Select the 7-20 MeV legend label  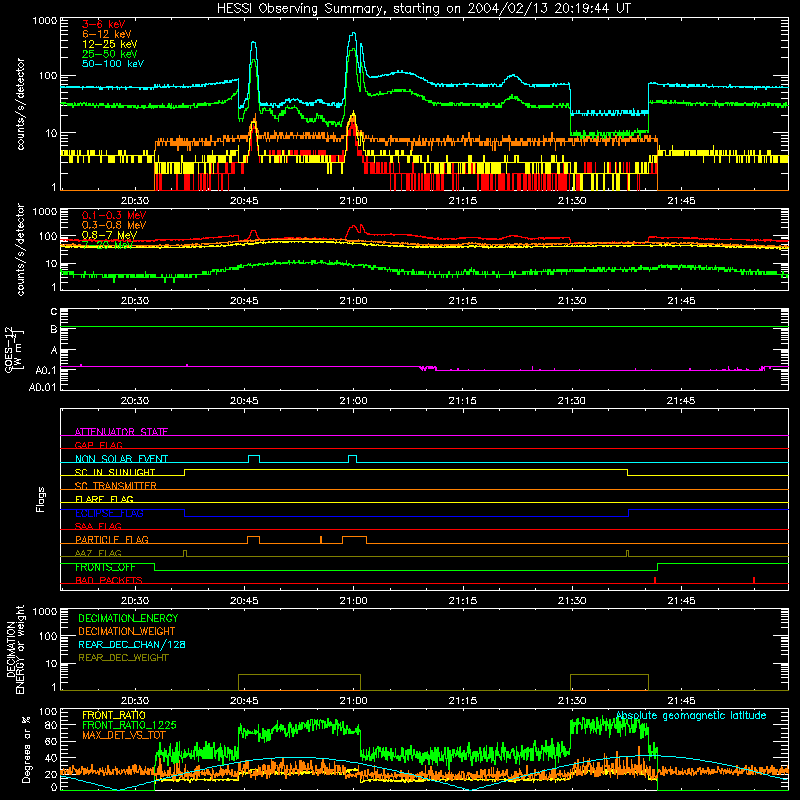tap(107, 245)
